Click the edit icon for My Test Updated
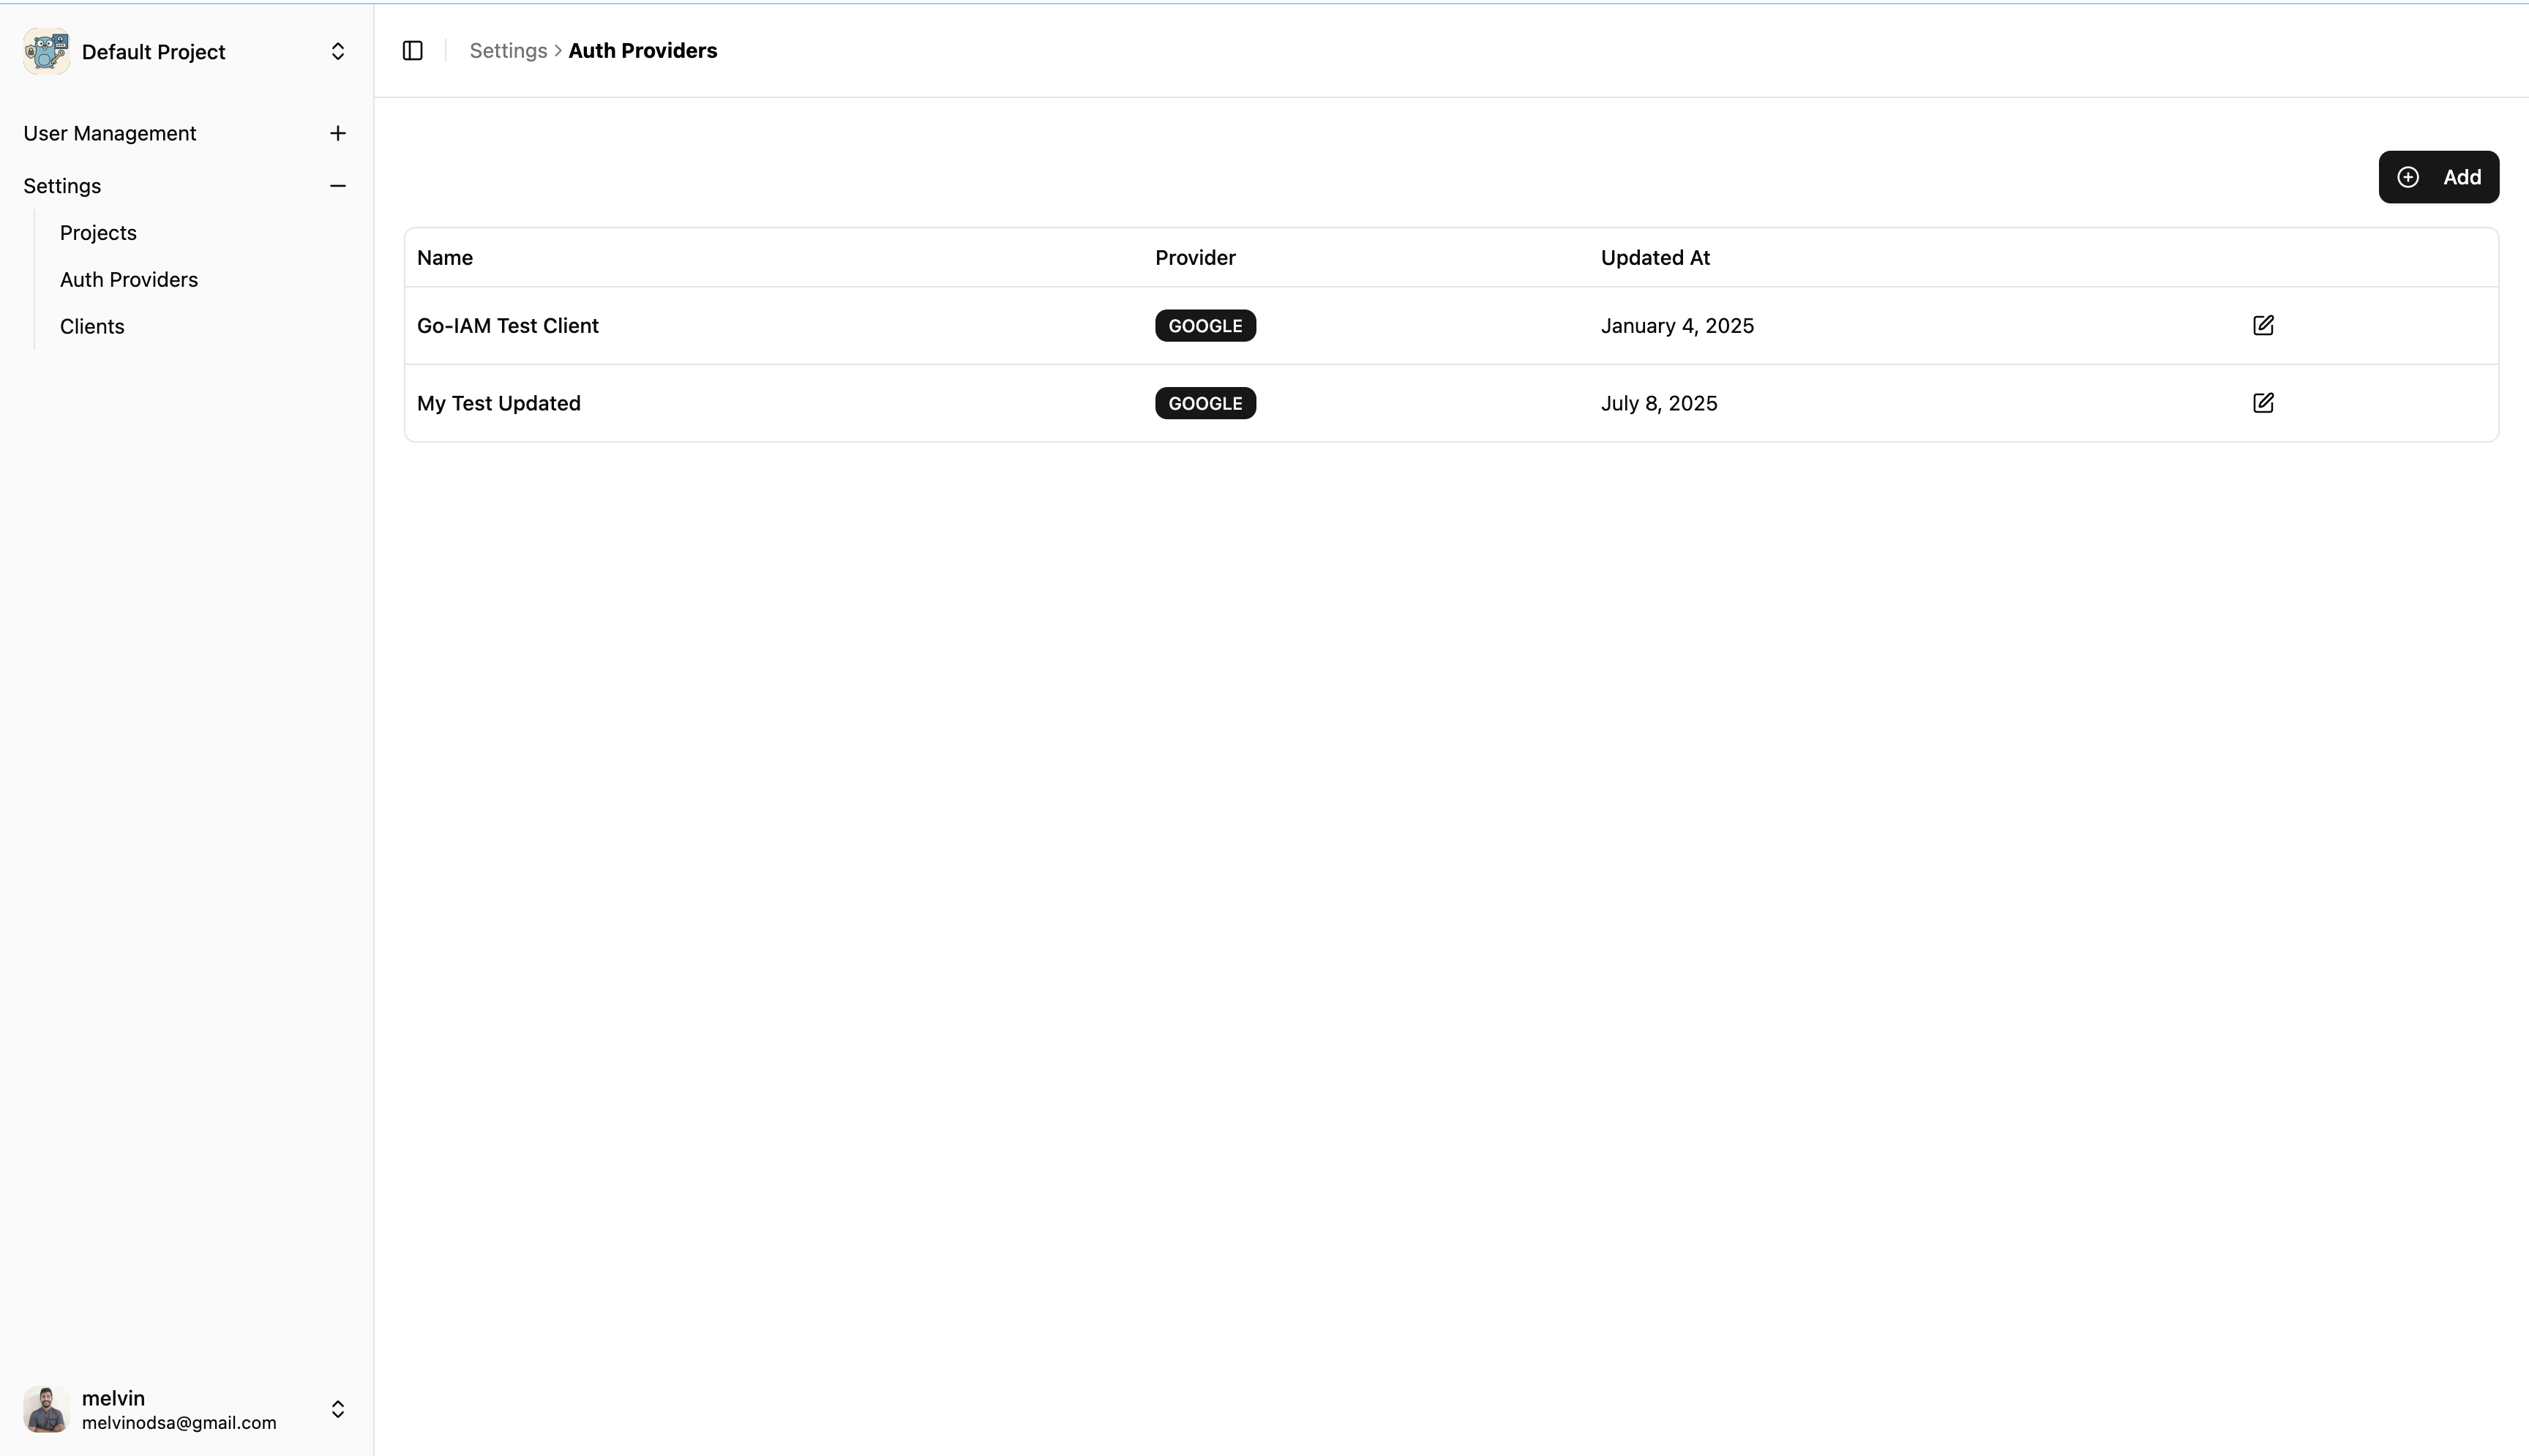The image size is (2529, 1456). (2263, 403)
